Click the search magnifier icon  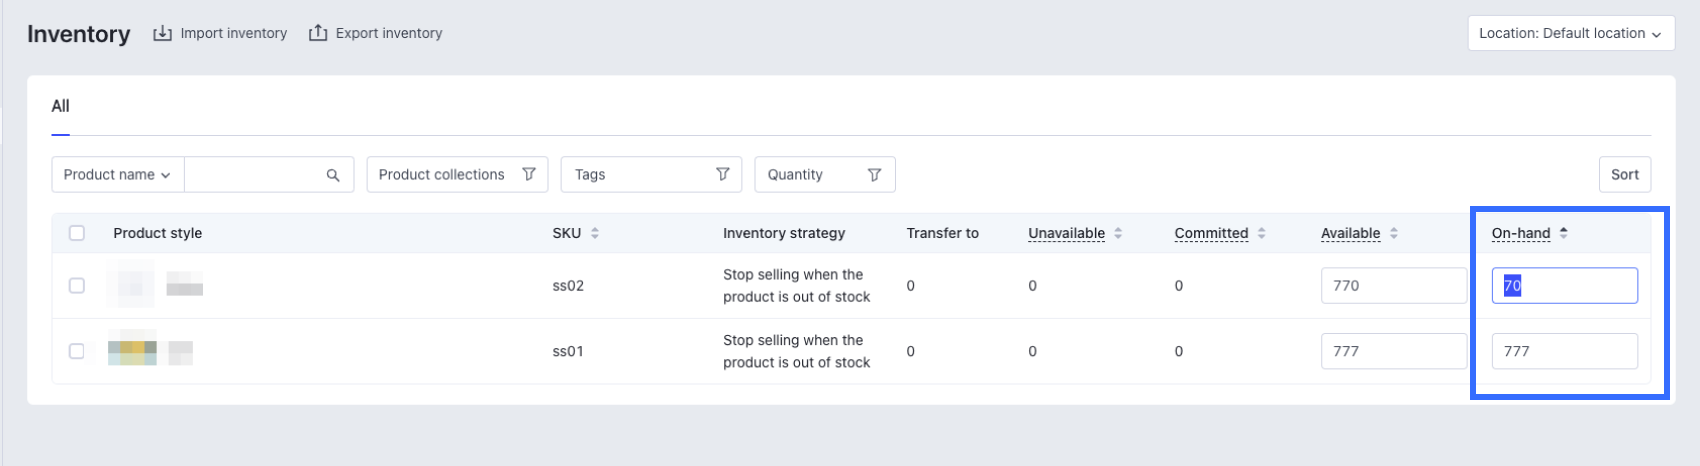click(x=333, y=175)
